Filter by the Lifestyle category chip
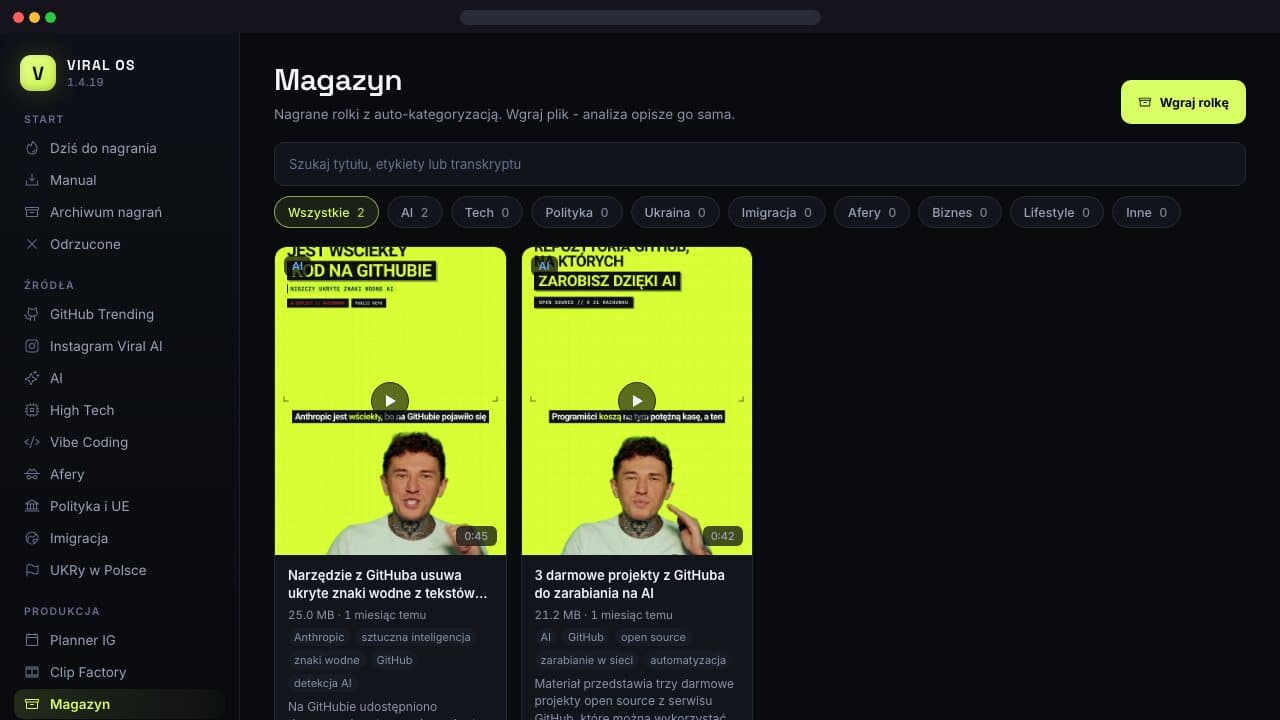 (x=1057, y=212)
